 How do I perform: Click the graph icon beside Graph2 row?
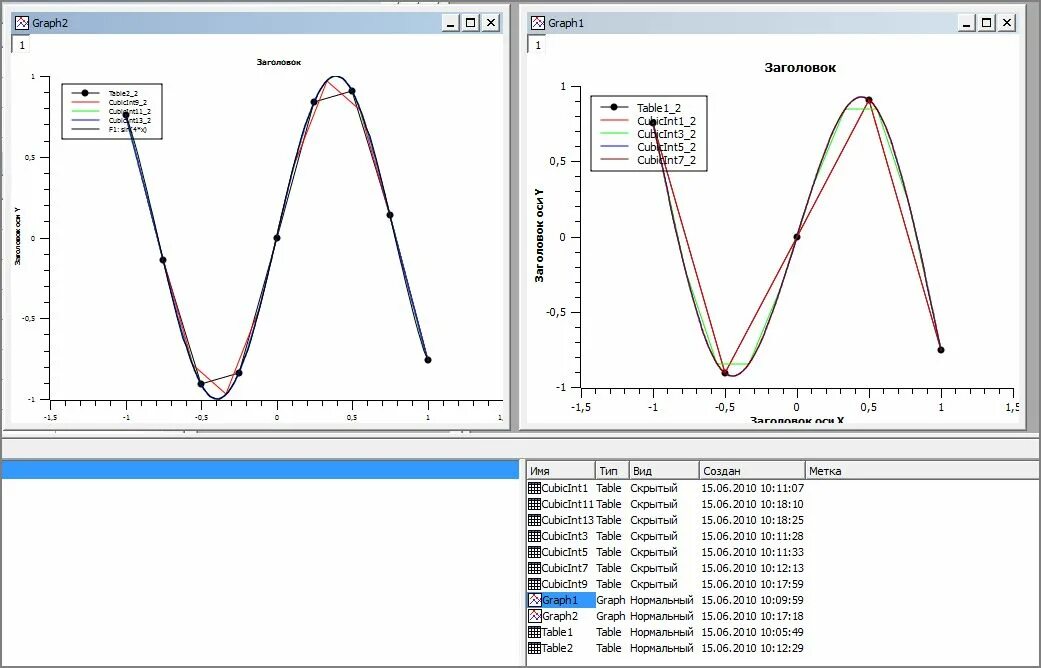point(534,616)
